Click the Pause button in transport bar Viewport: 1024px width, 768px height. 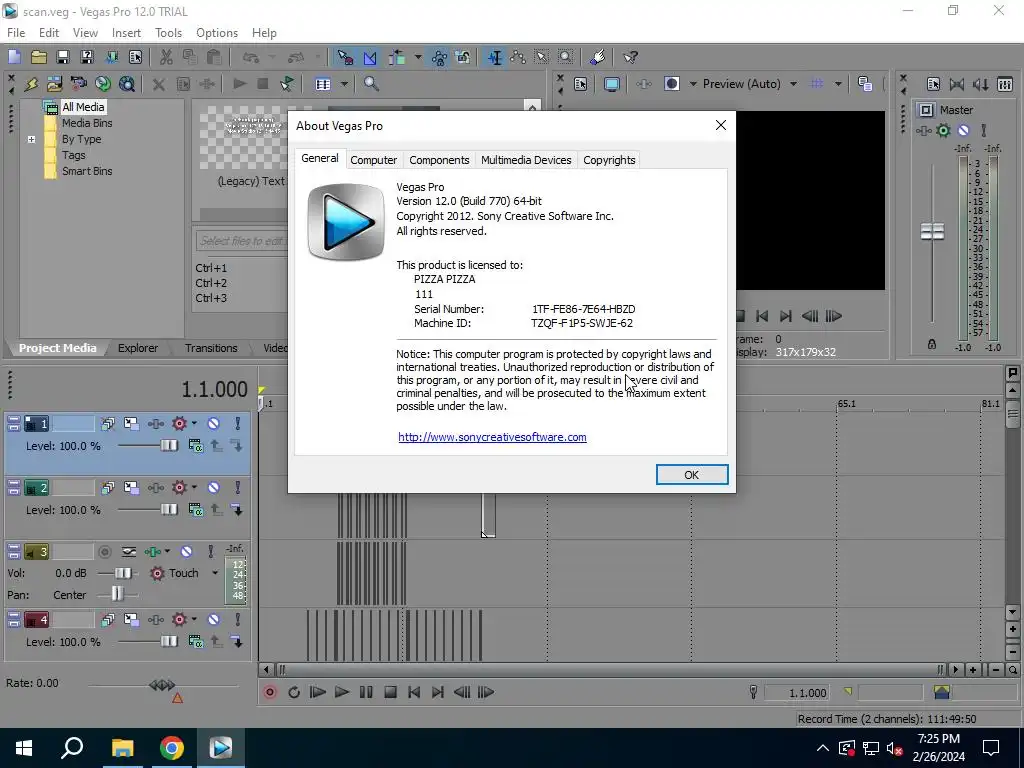tap(366, 692)
